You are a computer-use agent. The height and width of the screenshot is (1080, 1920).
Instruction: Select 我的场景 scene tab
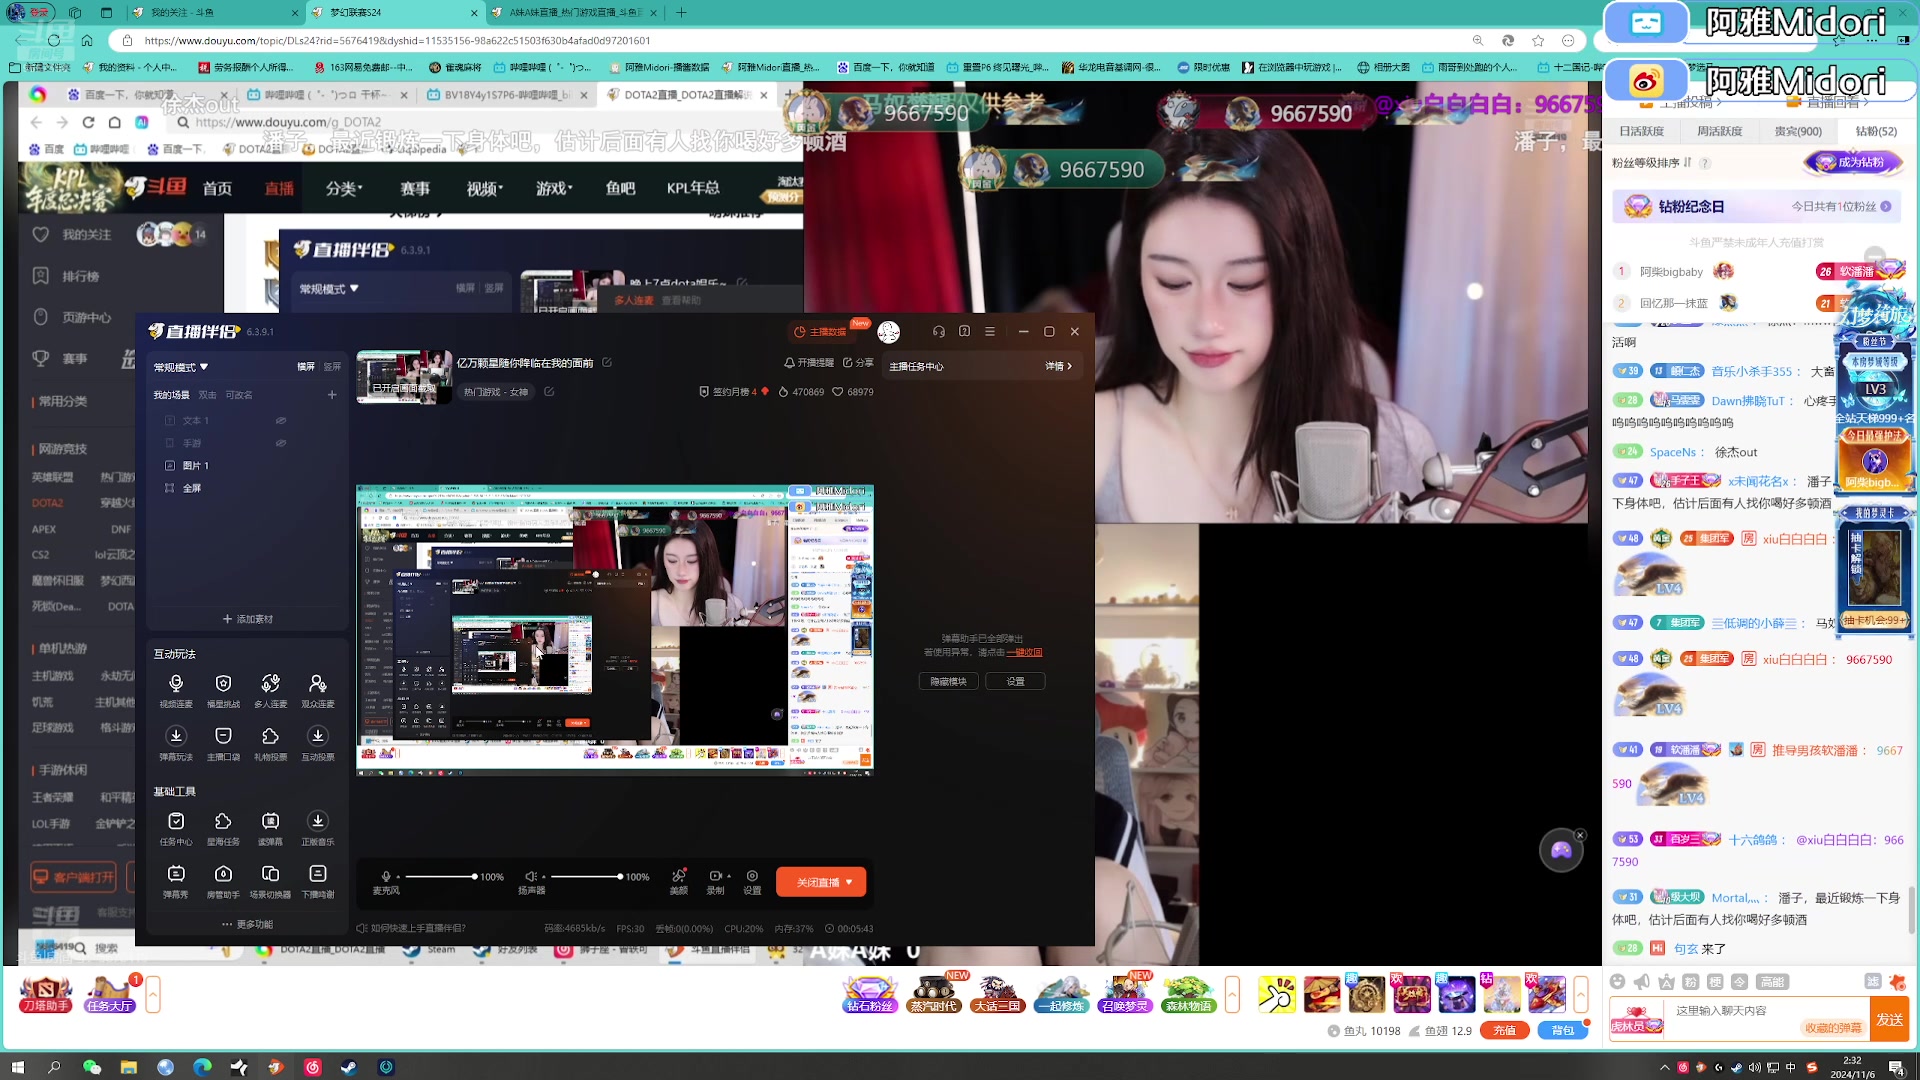(171, 395)
